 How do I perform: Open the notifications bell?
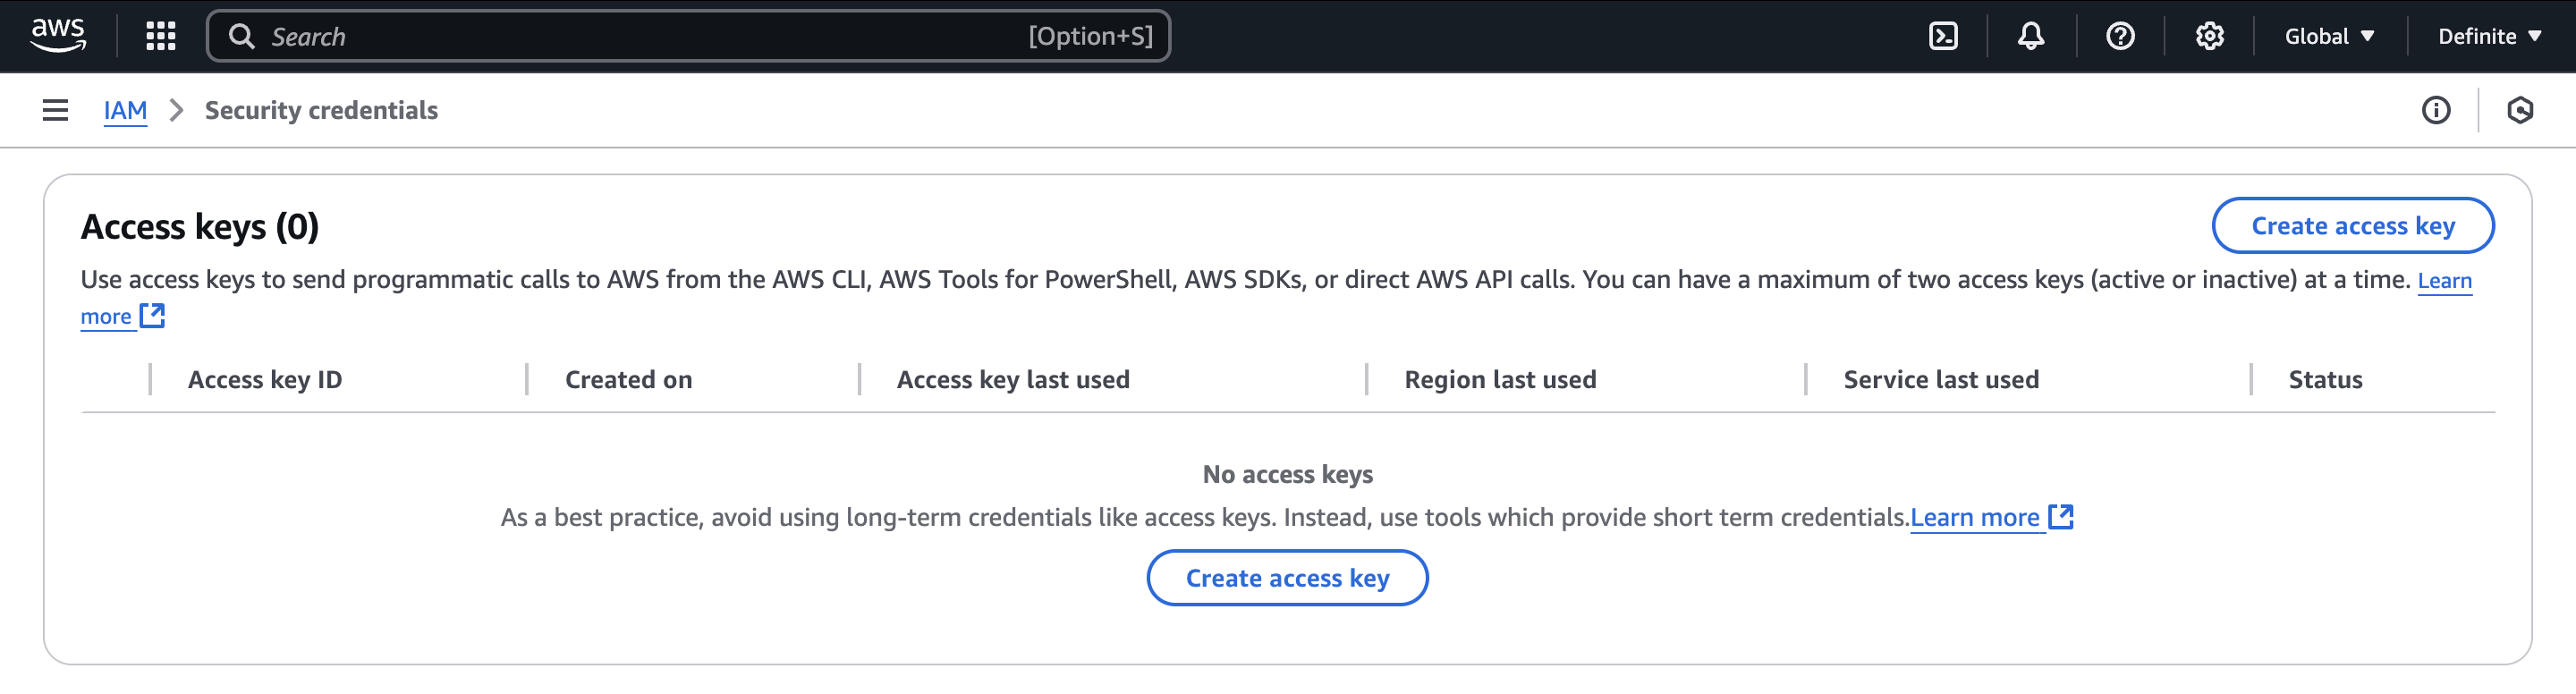[2030, 36]
